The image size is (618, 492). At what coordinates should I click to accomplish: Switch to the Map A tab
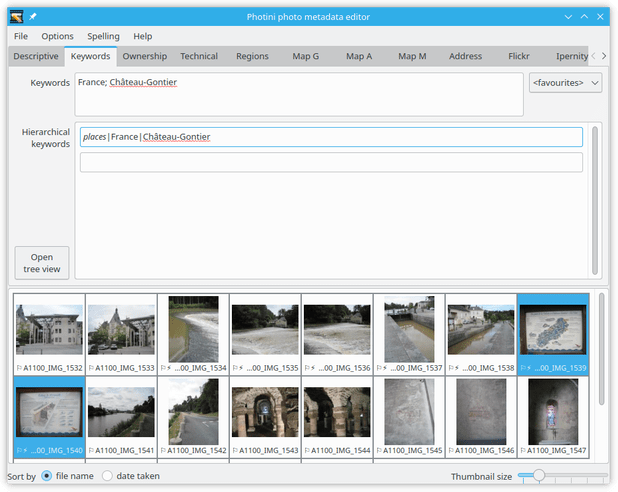tap(359, 56)
